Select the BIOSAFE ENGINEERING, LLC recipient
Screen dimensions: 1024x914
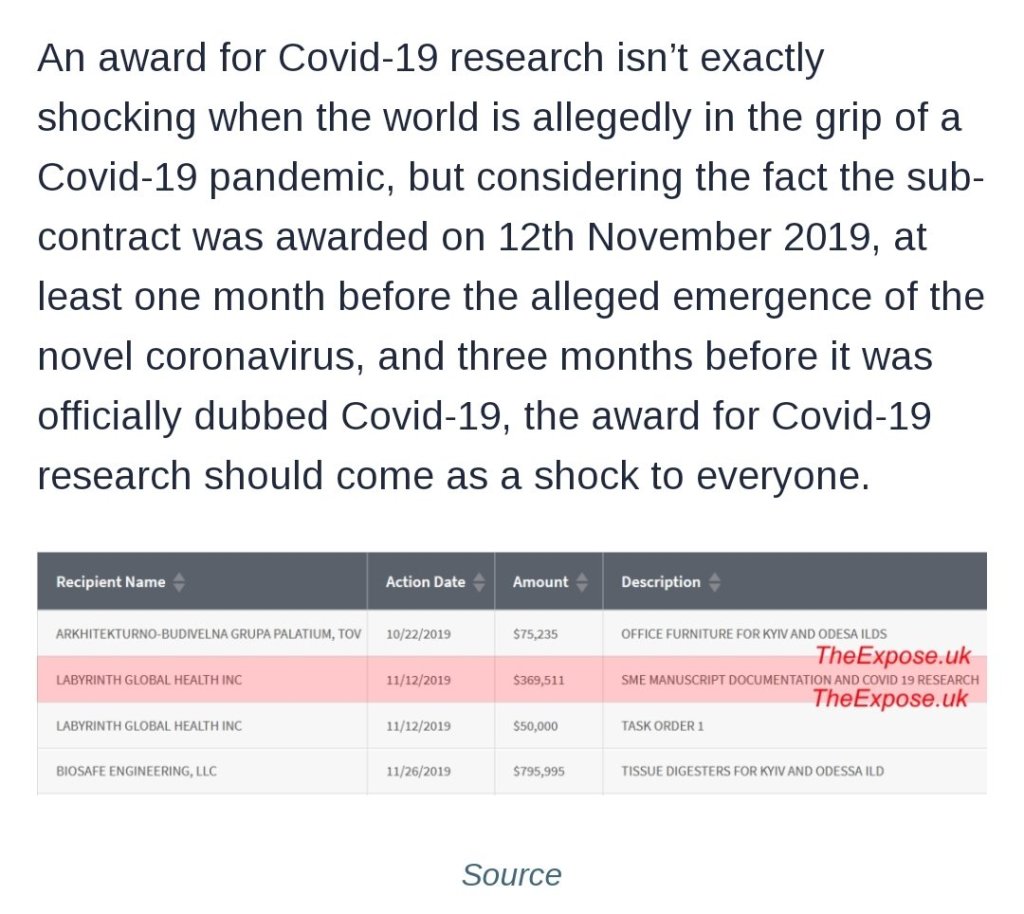coord(136,771)
